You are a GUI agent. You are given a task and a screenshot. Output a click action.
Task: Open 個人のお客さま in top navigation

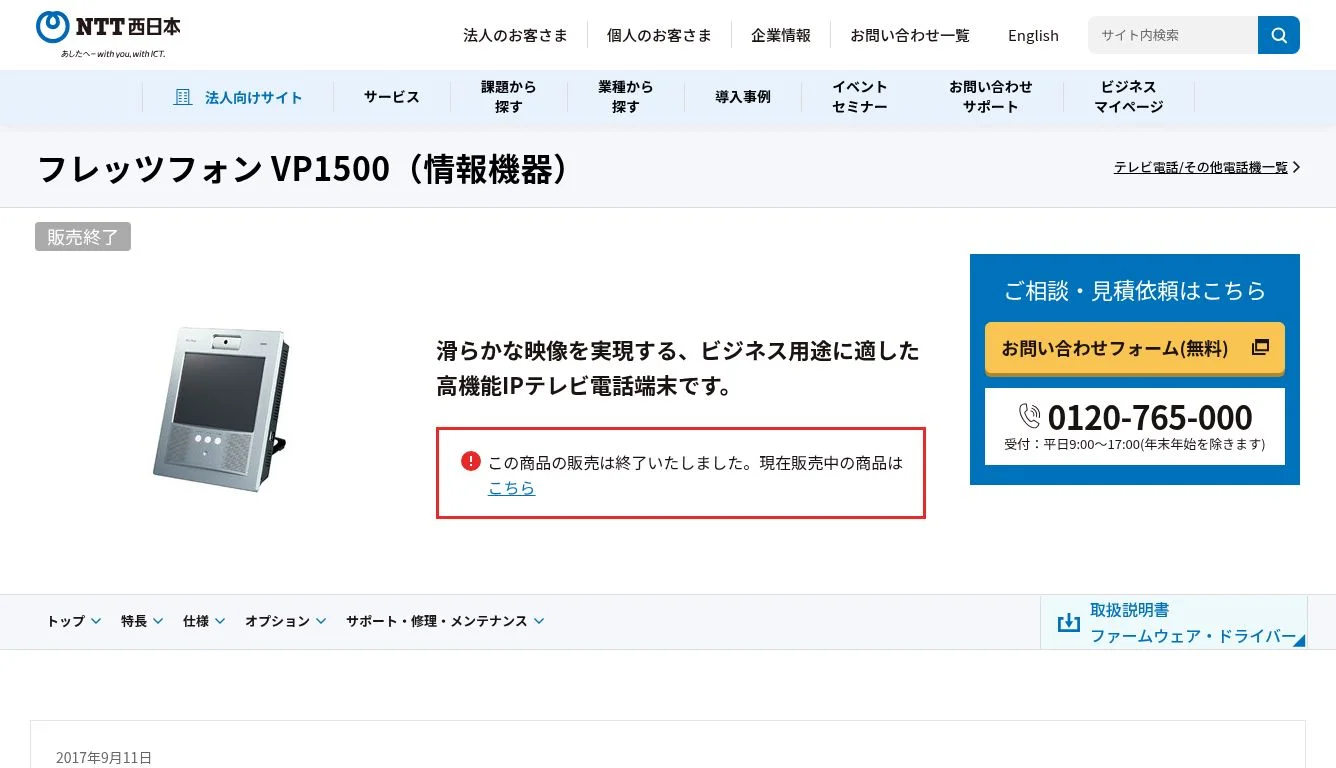pyautogui.click(x=659, y=35)
